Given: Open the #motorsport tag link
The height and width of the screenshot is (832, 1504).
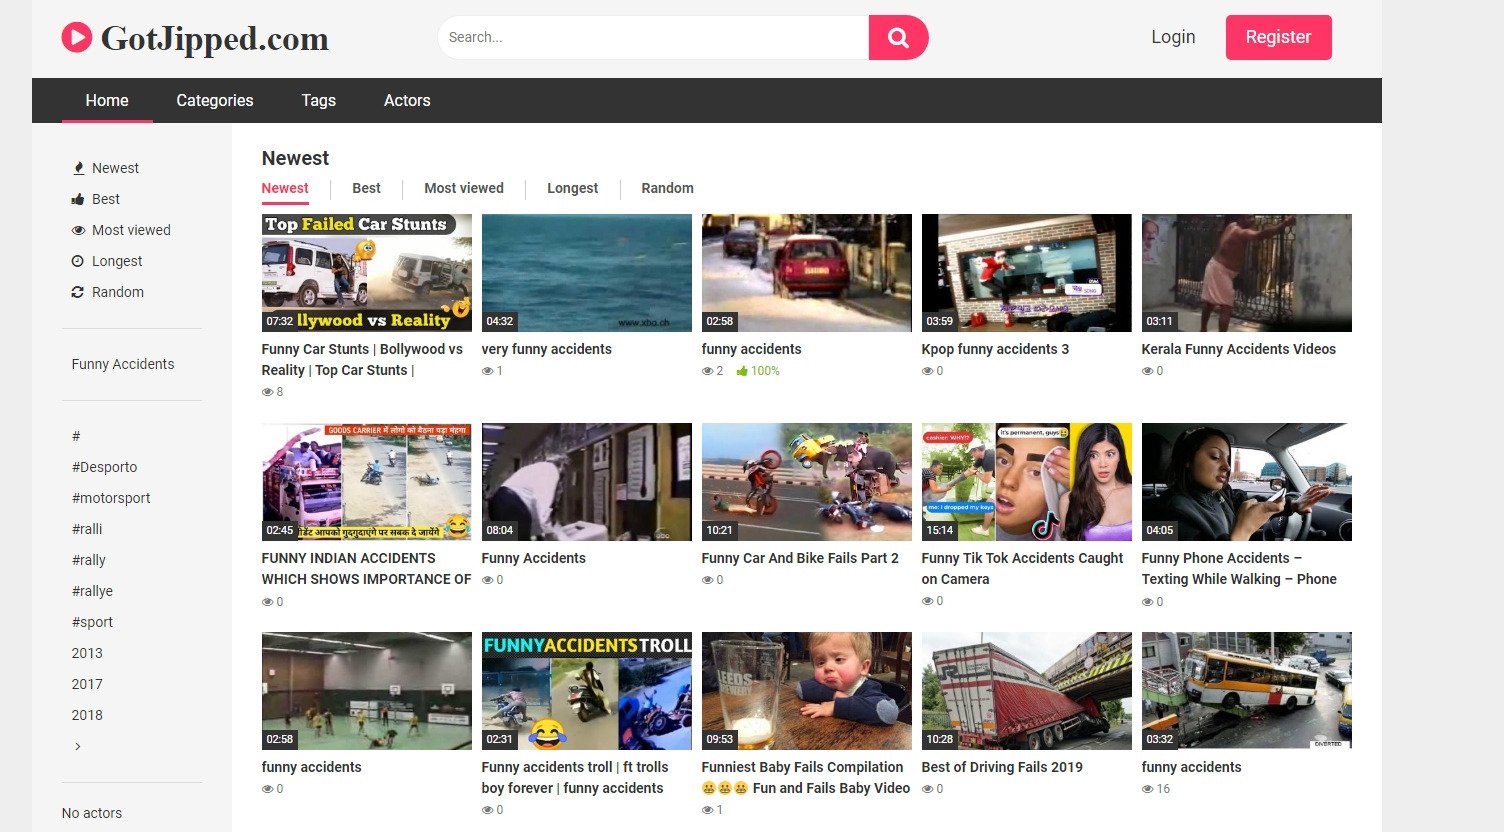Looking at the screenshot, I should coord(111,498).
